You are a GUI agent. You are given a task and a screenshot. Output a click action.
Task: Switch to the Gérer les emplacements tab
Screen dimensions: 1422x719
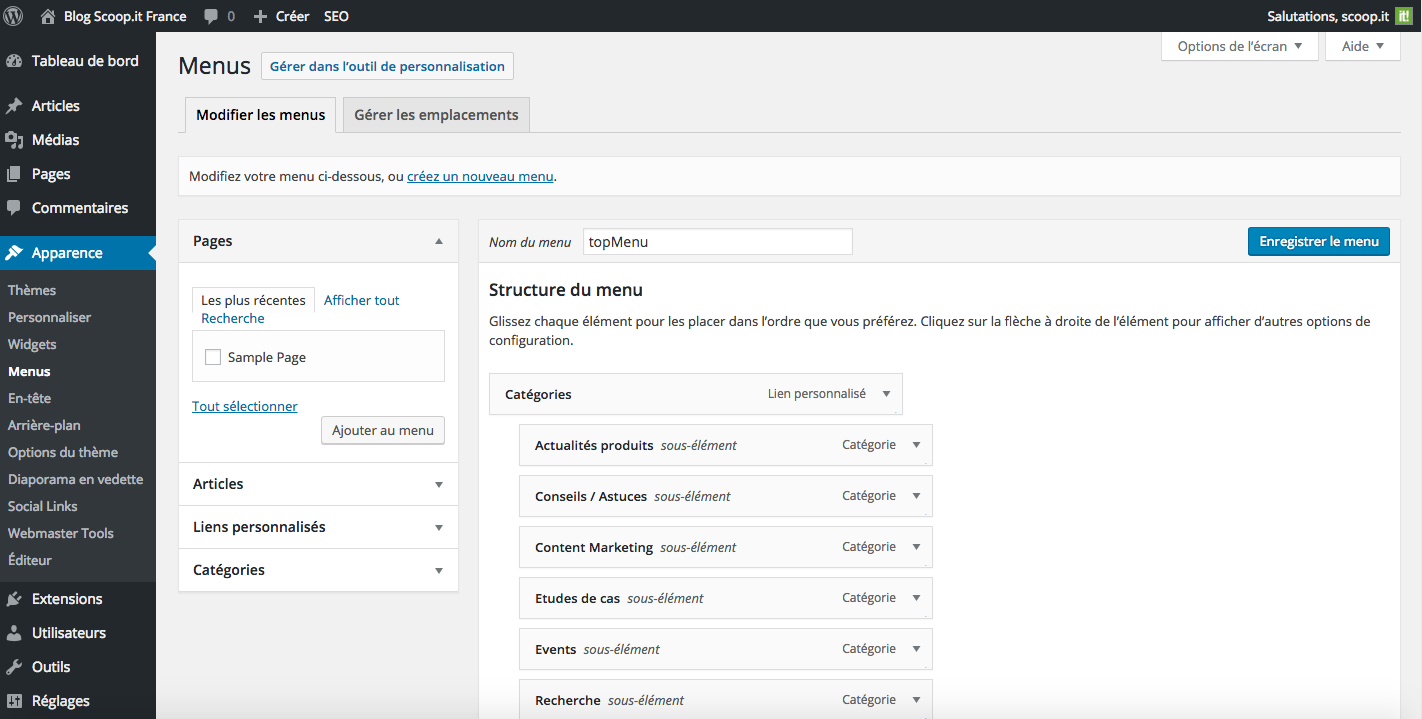tap(436, 115)
